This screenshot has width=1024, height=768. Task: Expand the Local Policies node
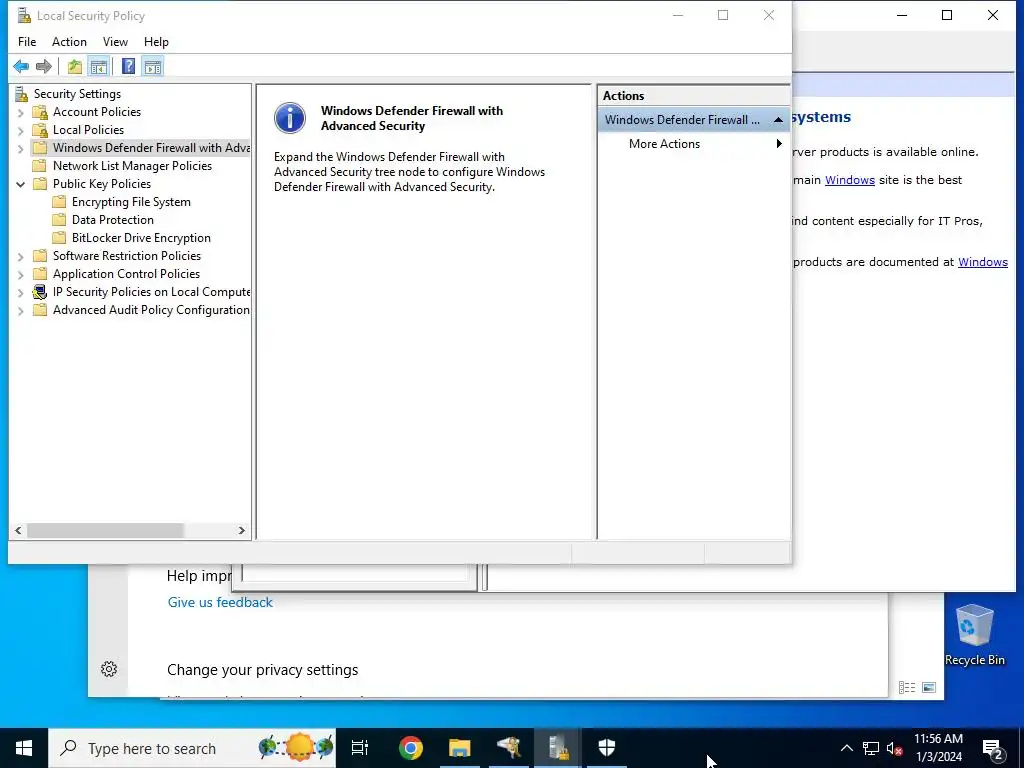click(x=20, y=131)
